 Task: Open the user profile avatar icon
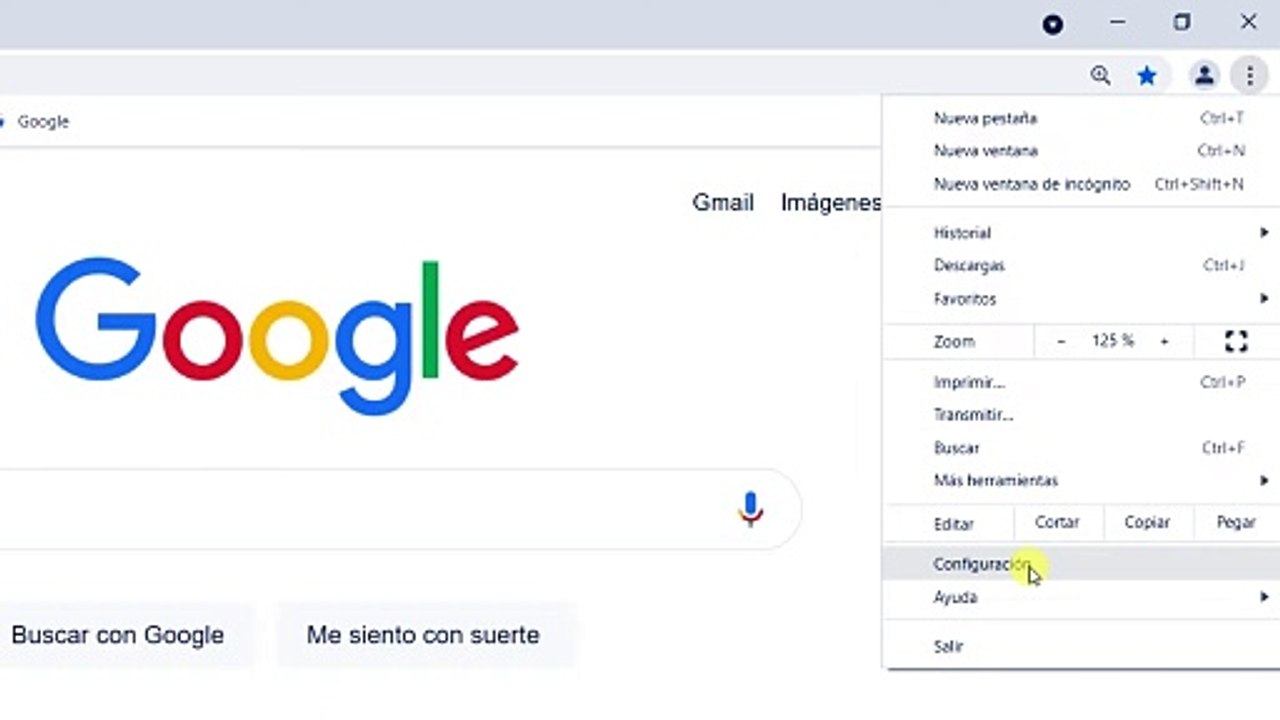coord(1204,75)
